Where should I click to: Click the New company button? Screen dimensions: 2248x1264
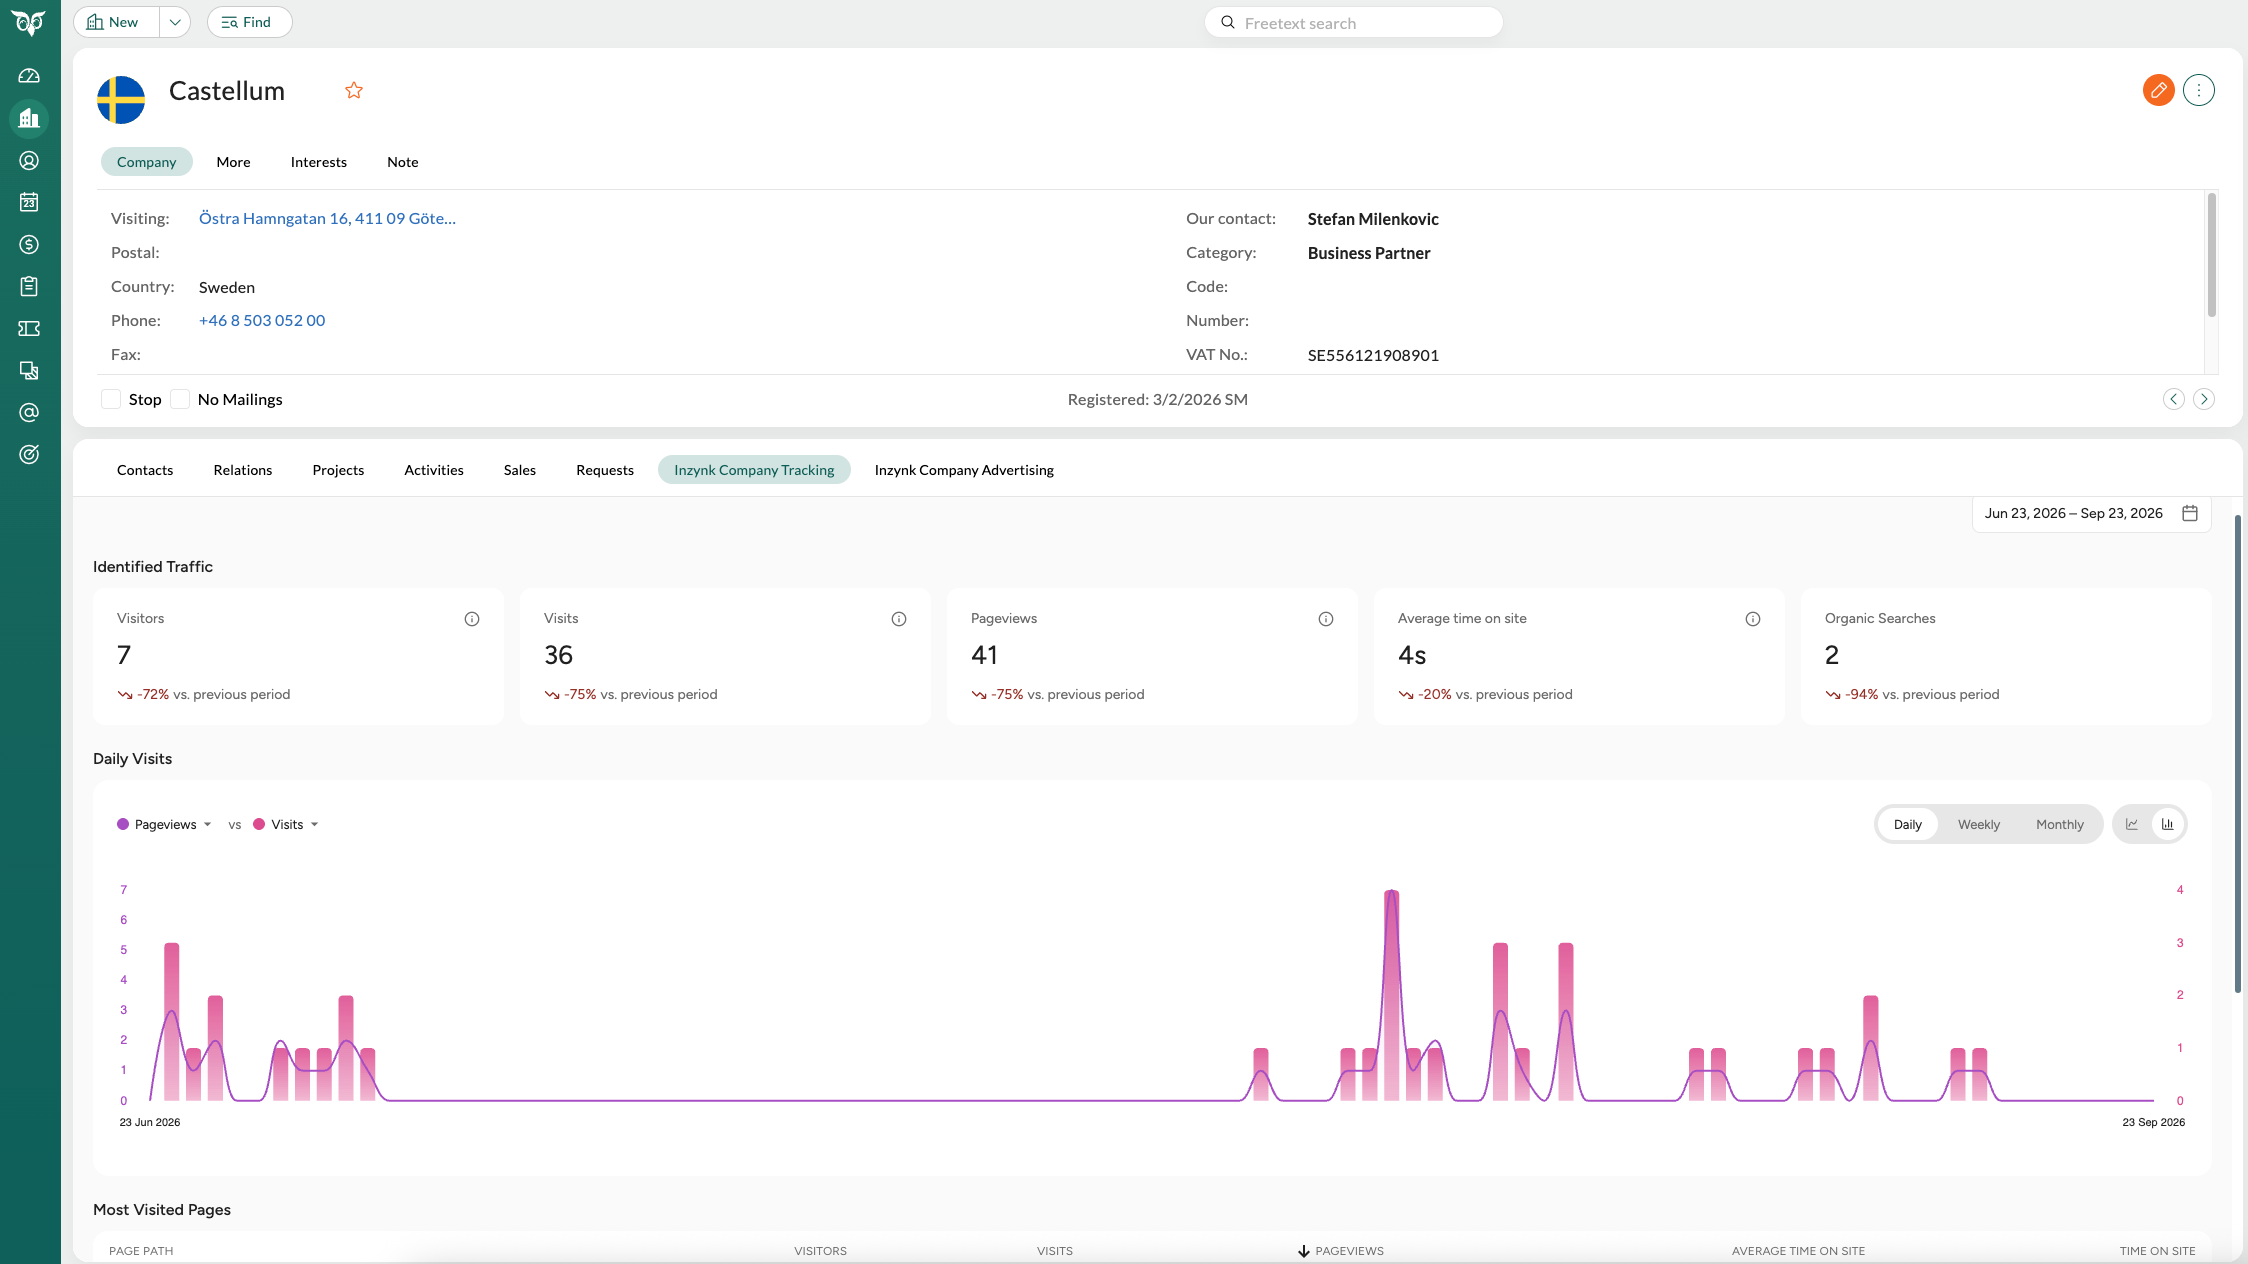click(x=116, y=22)
